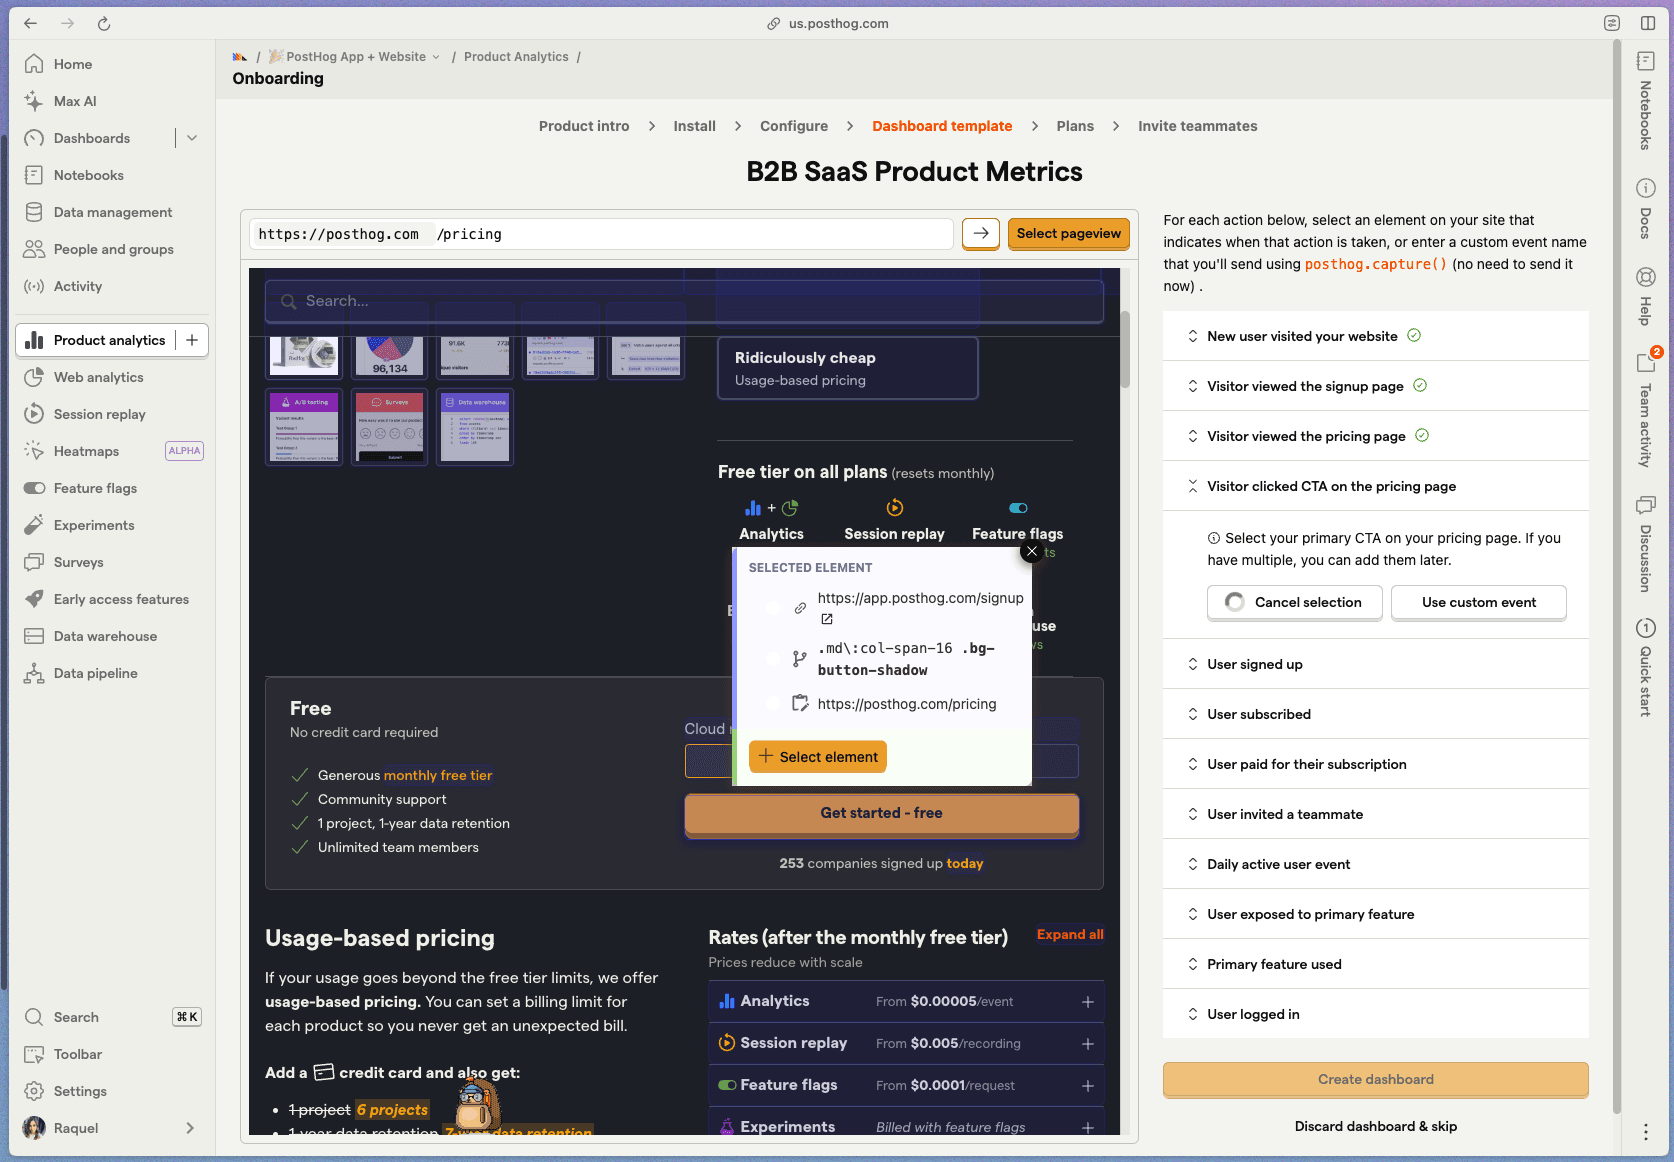Viewport: 1674px width, 1162px height.
Task: Go to the Invite teammates step
Action: [1197, 126]
